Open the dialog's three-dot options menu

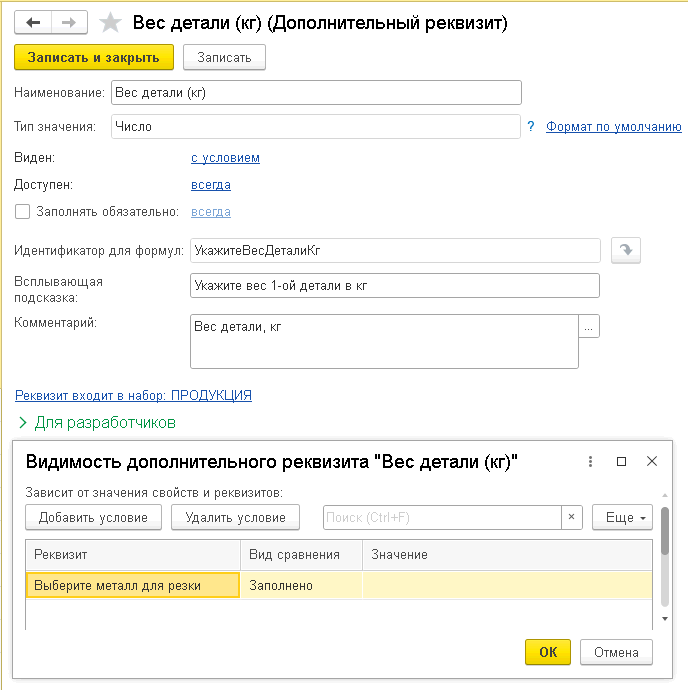(x=591, y=461)
